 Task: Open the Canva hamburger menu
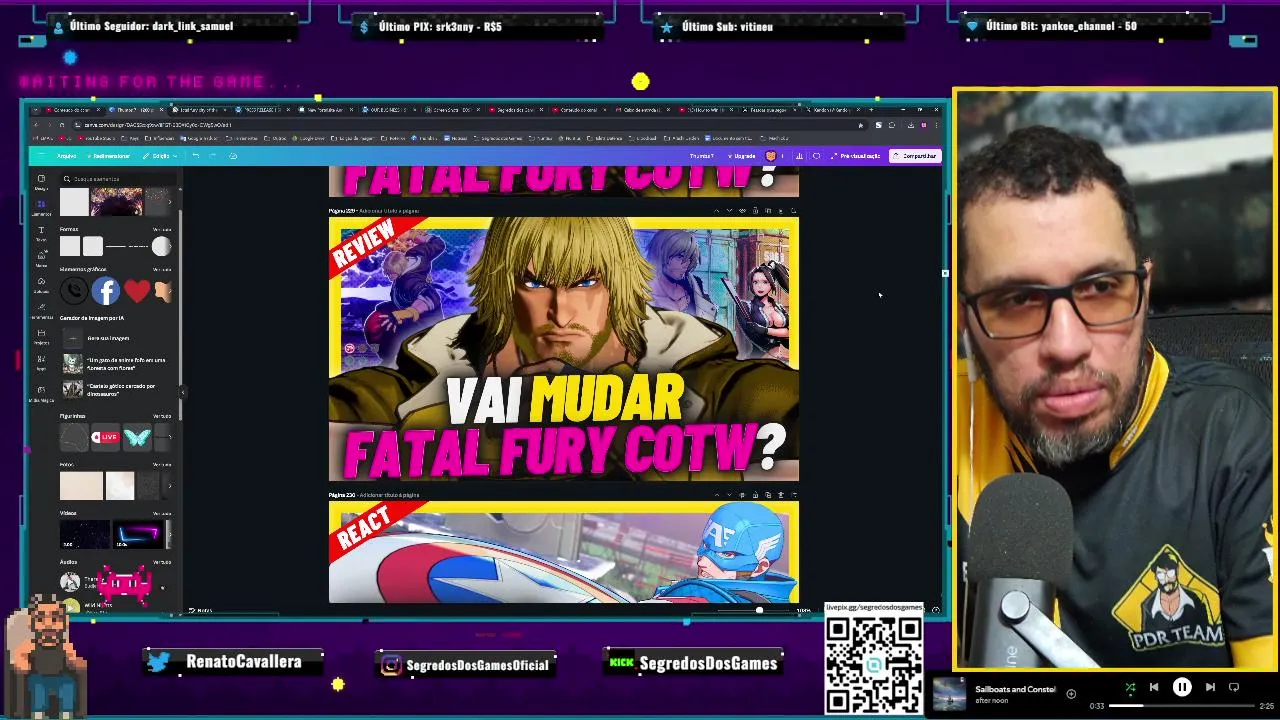[41, 156]
